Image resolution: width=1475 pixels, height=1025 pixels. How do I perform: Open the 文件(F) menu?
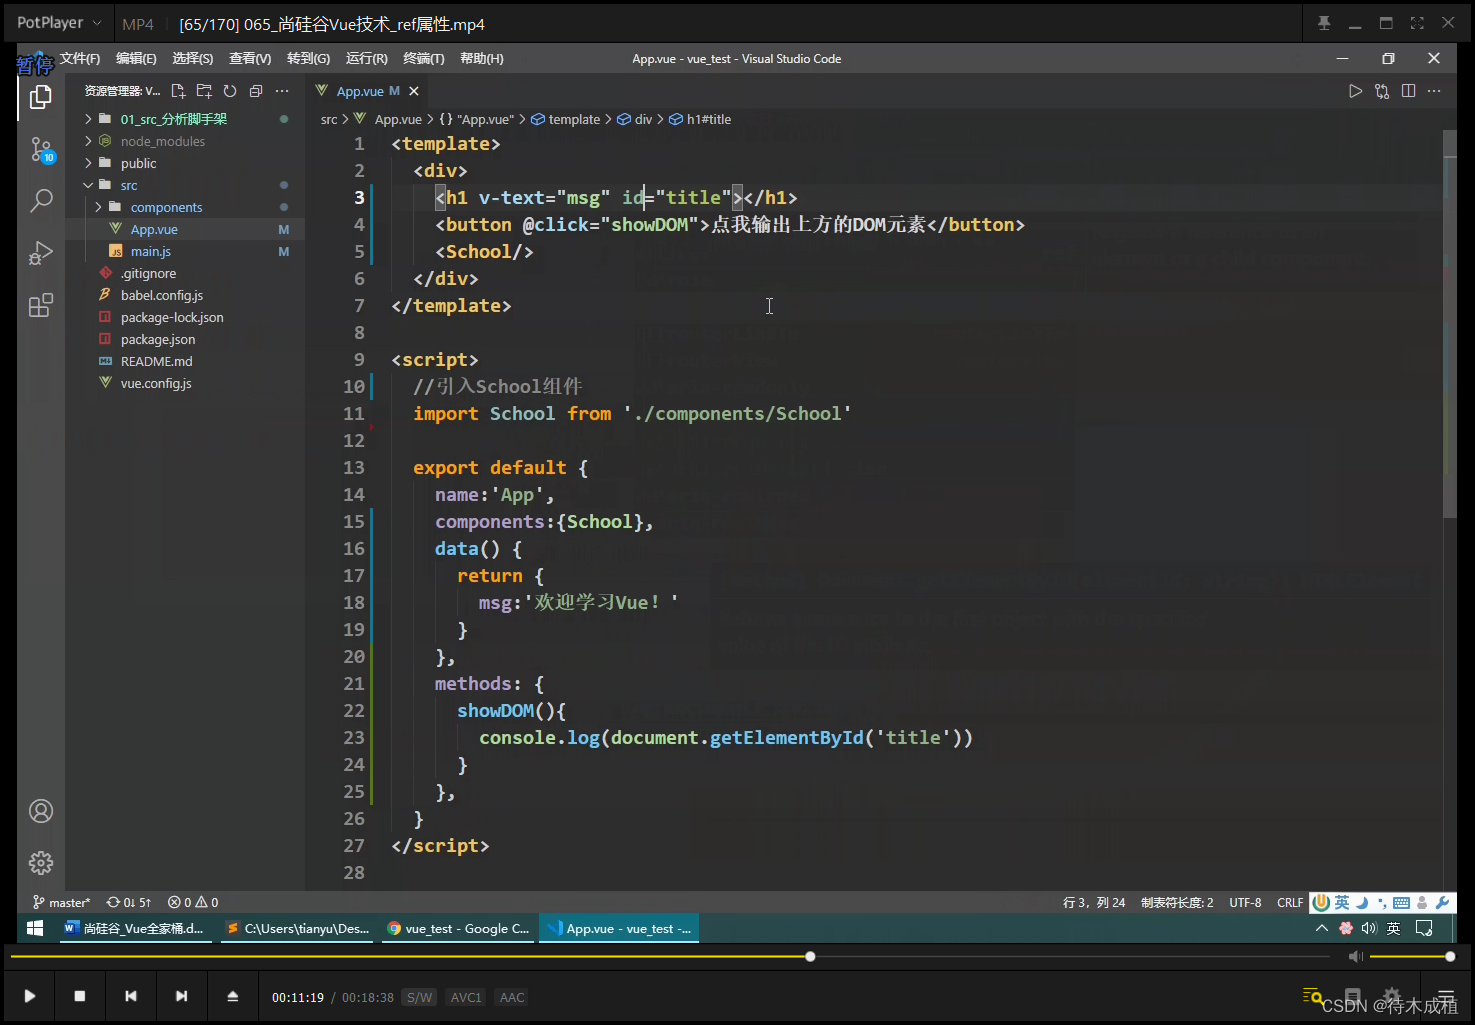[x=80, y=59]
